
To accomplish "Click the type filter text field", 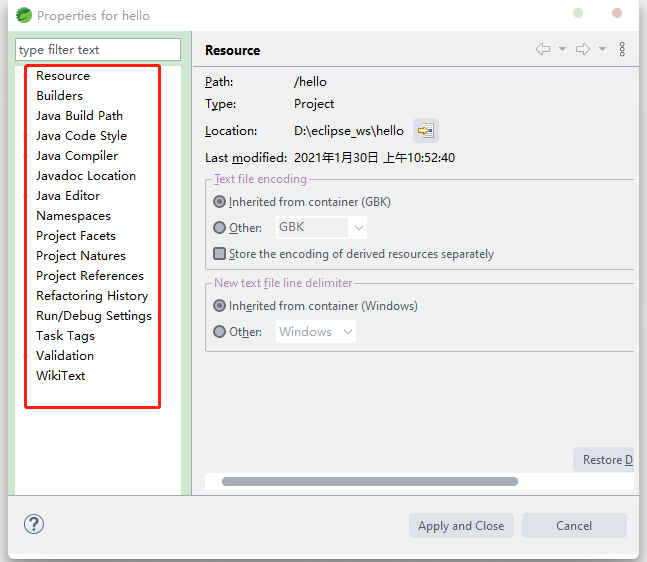I will pyautogui.click(x=98, y=50).
